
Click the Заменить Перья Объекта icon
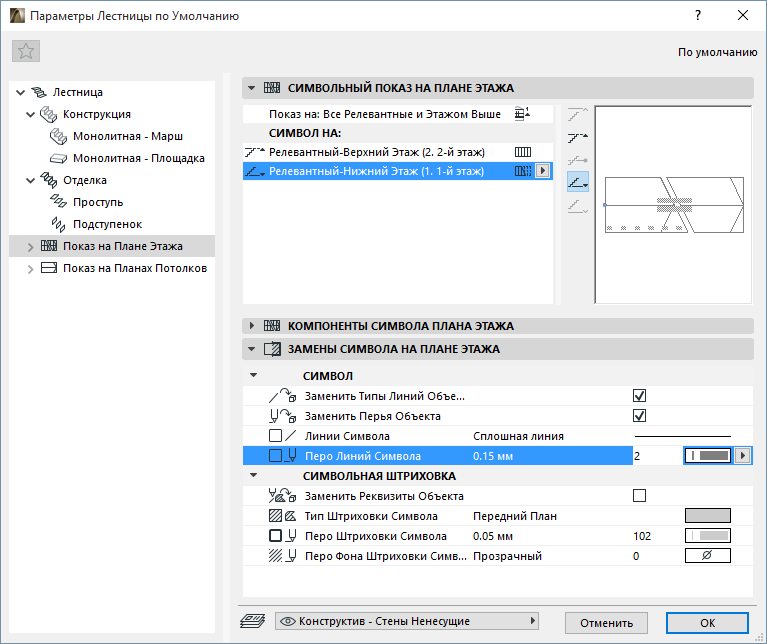[x=283, y=416]
